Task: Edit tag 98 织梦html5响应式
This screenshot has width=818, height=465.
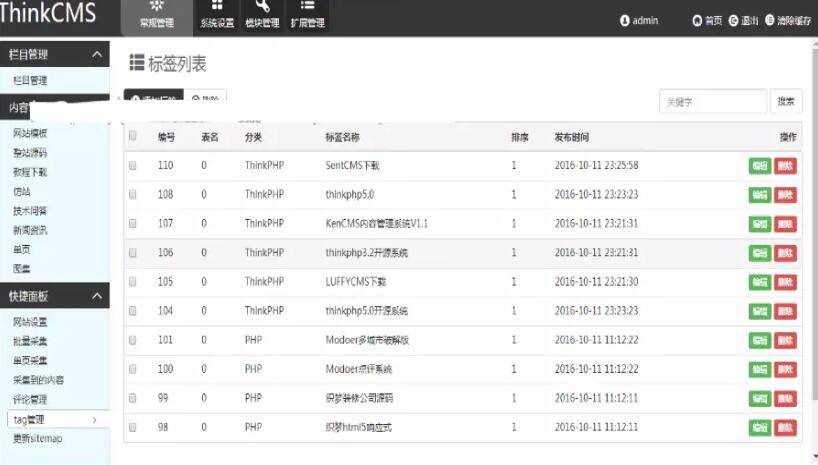Action: pos(760,428)
